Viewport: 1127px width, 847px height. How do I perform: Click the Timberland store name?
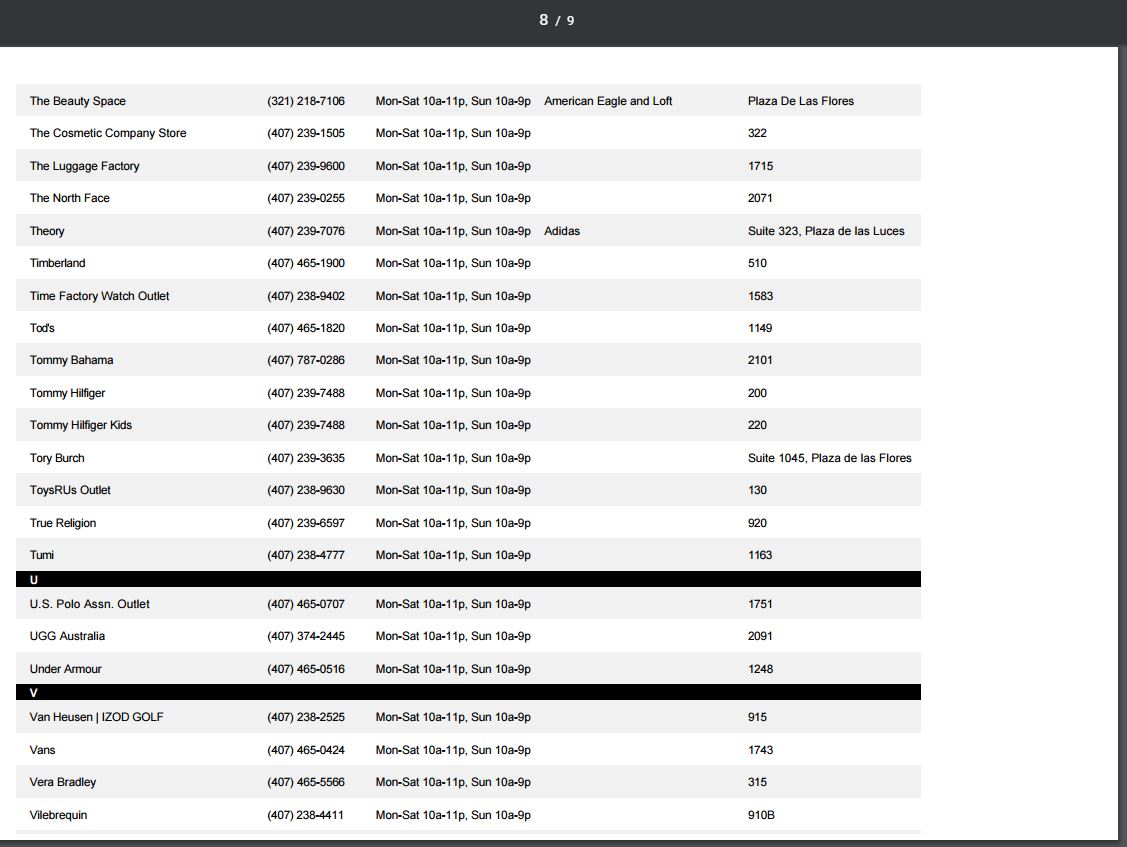tap(58, 263)
